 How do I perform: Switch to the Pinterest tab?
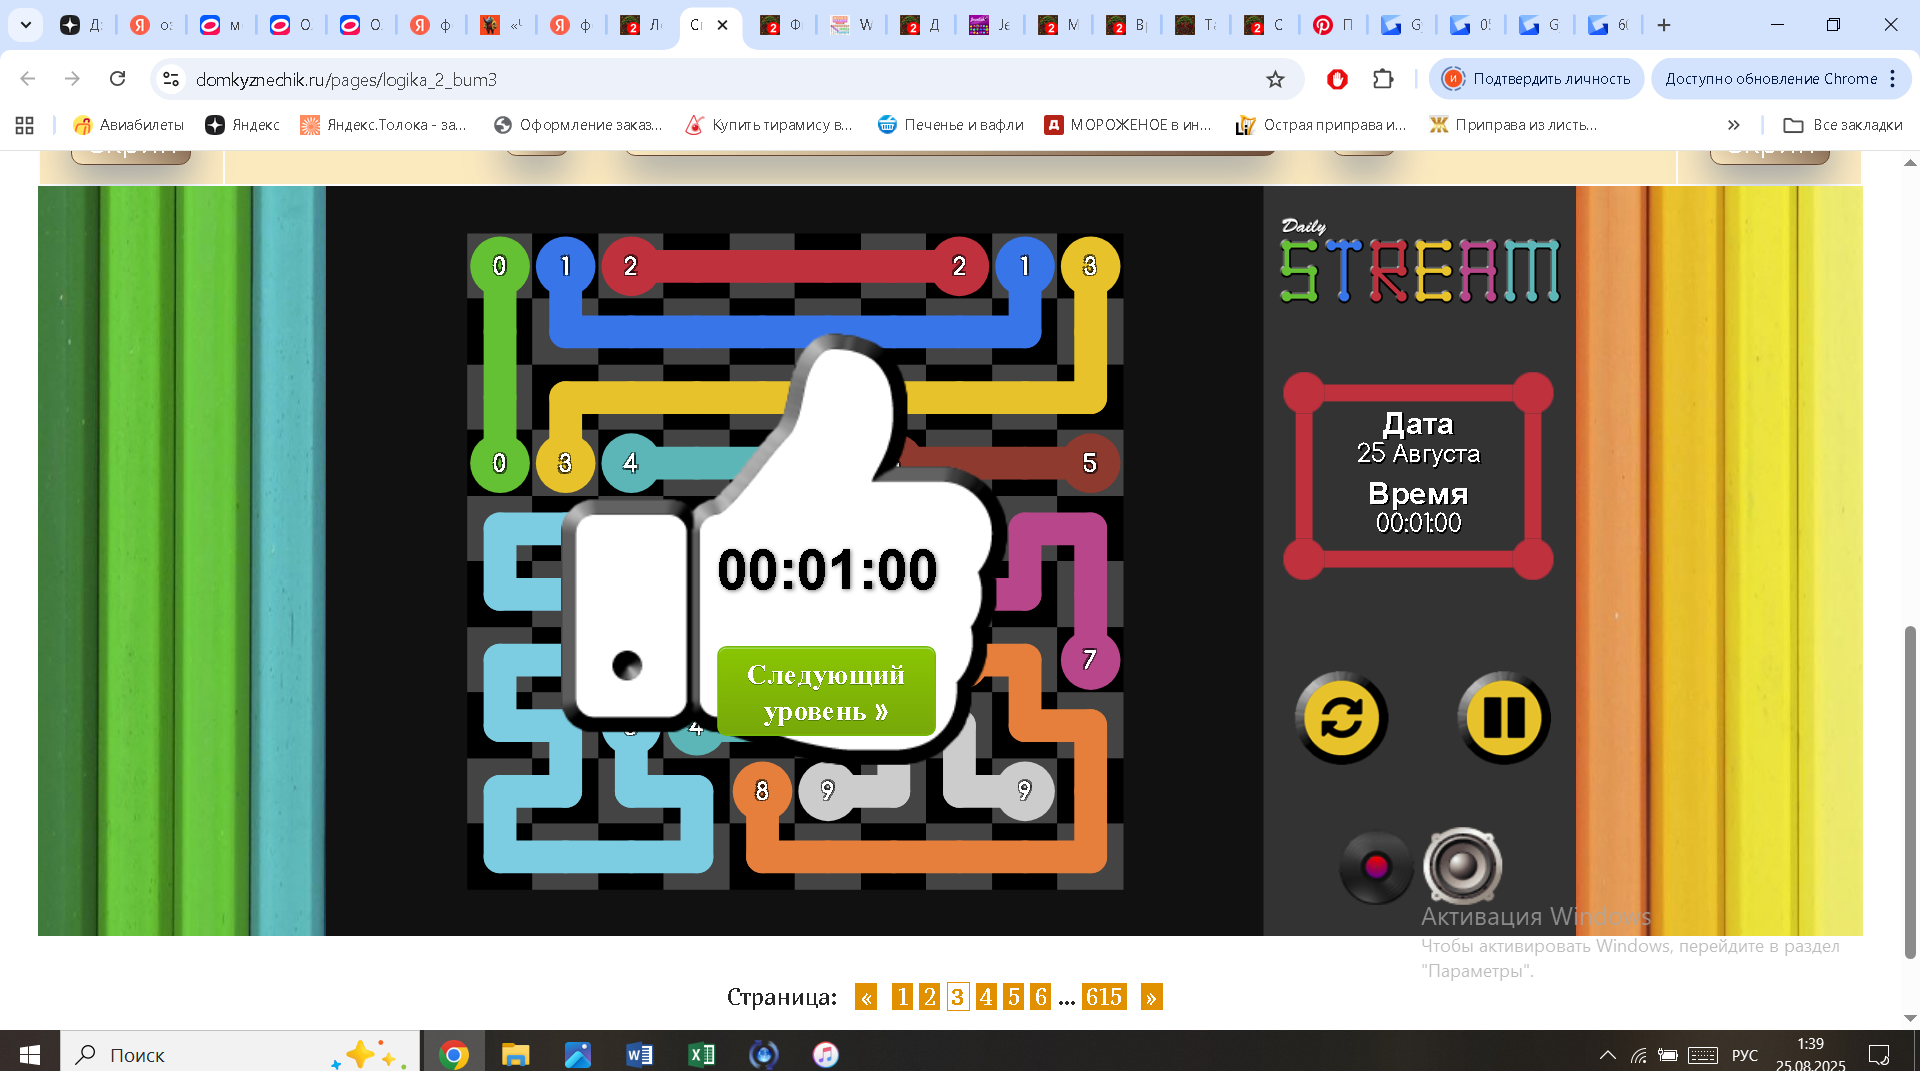coord(1335,25)
